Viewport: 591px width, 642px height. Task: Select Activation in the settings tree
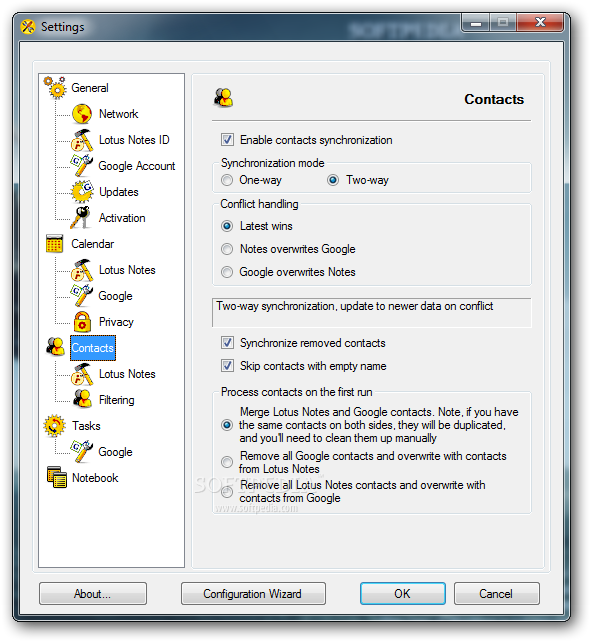pyautogui.click(x=122, y=218)
